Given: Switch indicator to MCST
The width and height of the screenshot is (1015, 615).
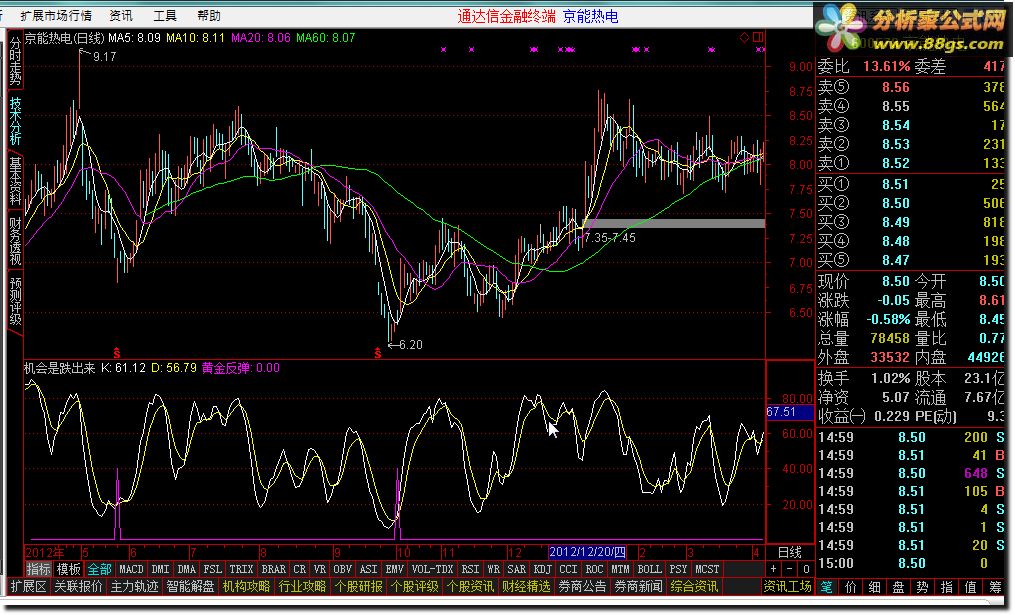Looking at the screenshot, I should click(707, 569).
